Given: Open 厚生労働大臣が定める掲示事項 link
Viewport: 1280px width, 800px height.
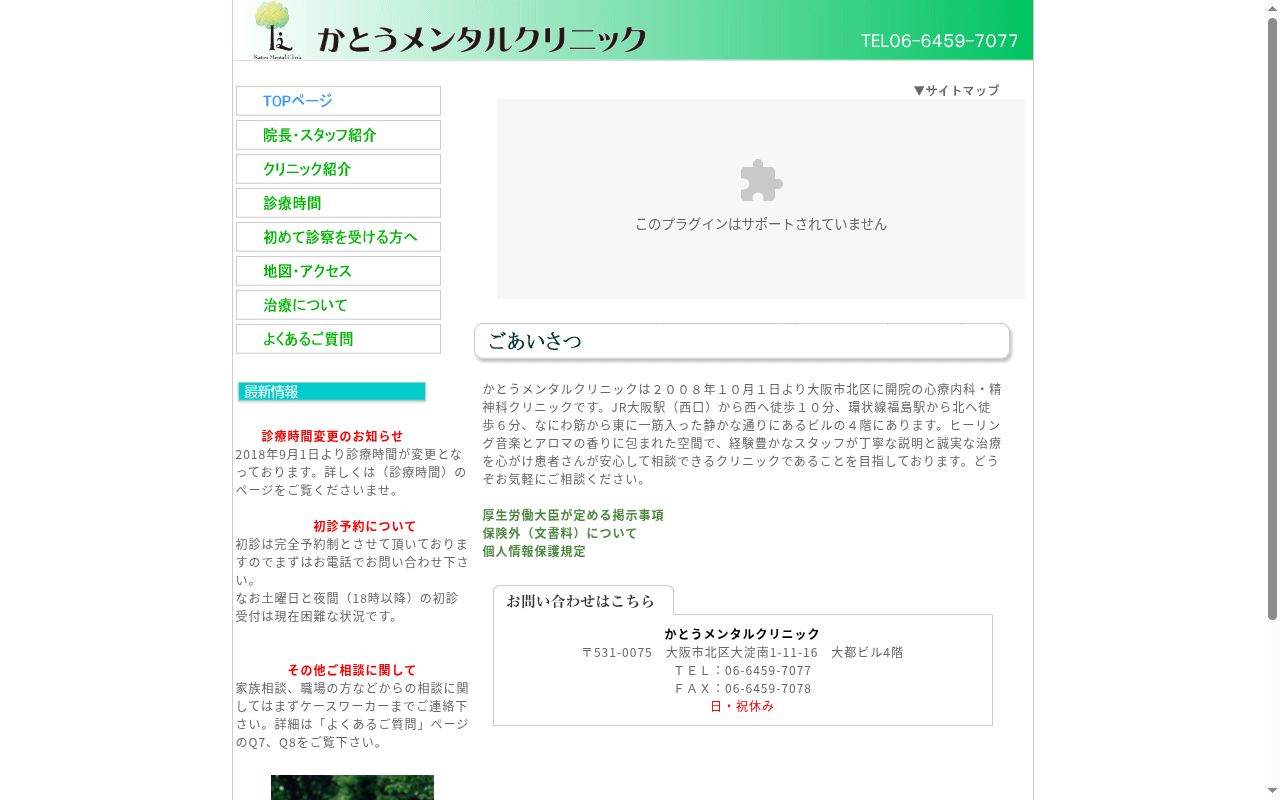Looking at the screenshot, I should pos(573,515).
